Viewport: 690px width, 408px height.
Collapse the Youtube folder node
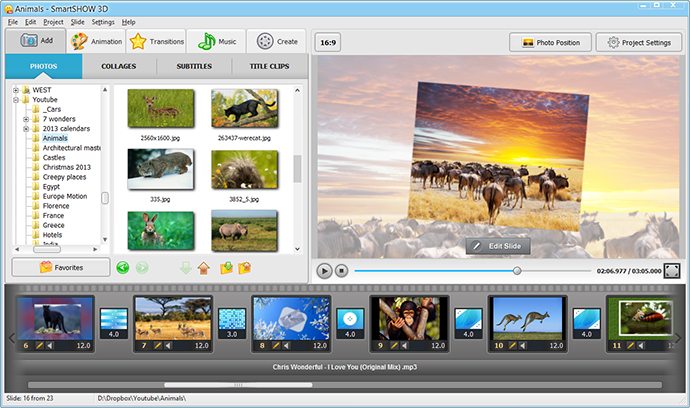tap(16, 99)
